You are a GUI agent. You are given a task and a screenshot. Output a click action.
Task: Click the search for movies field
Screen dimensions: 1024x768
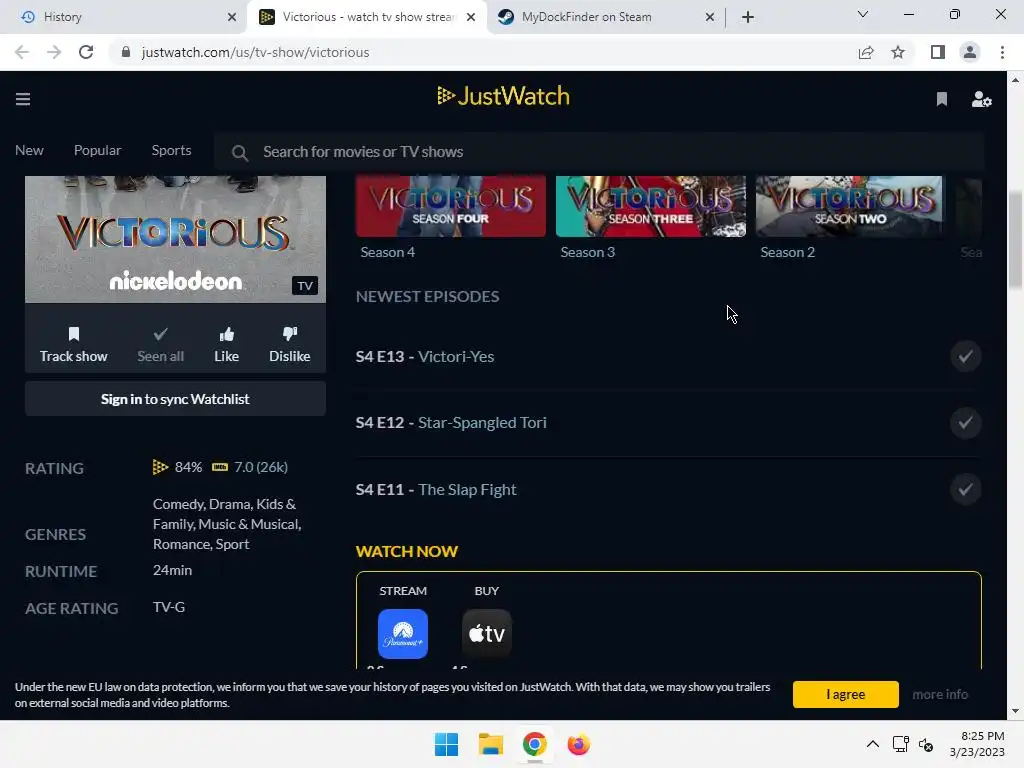pyautogui.click(x=600, y=152)
